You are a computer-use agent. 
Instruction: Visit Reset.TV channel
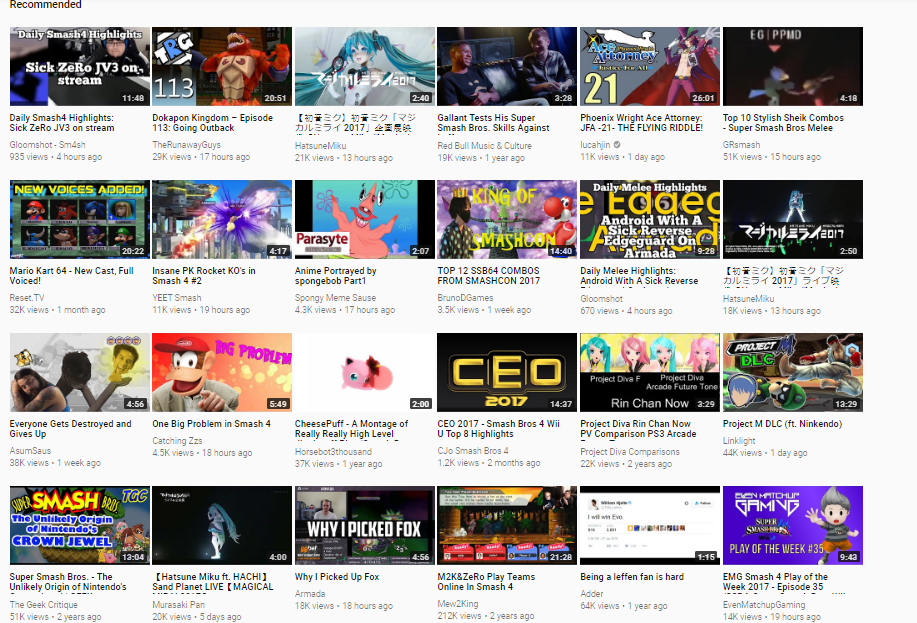27,298
